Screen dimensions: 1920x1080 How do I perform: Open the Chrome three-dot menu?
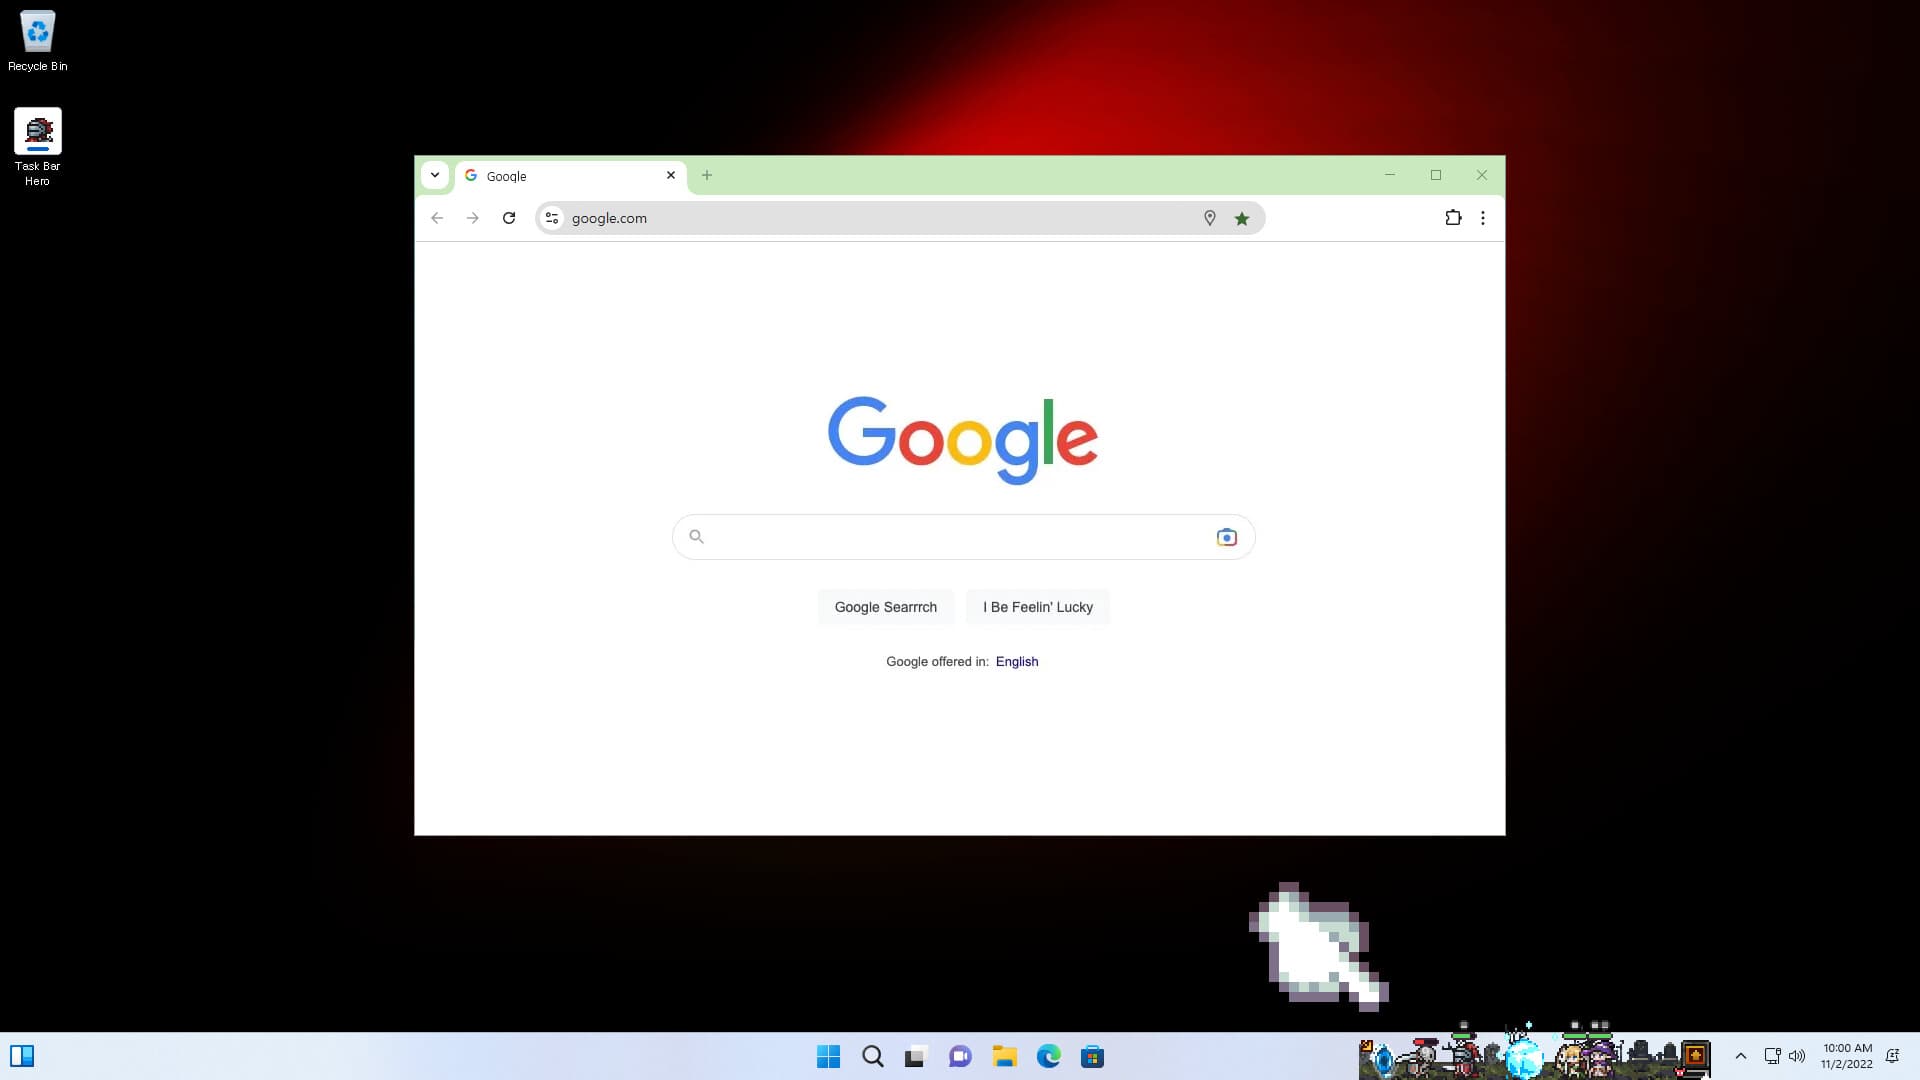click(x=1483, y=218)
